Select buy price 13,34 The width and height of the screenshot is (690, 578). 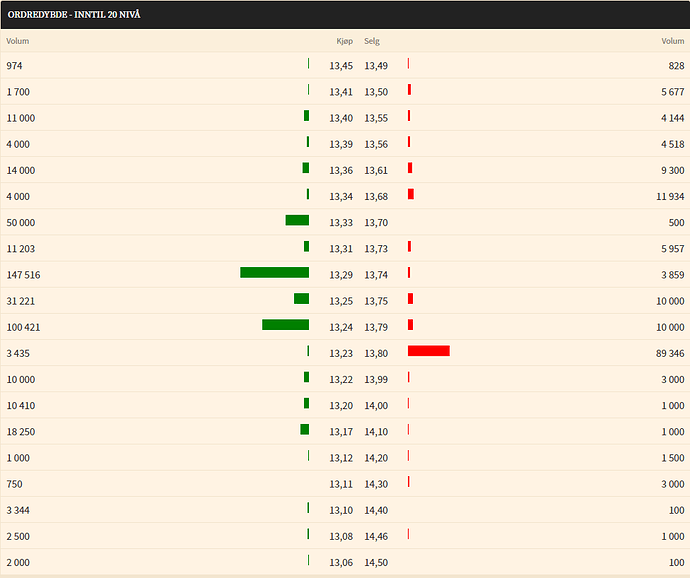(x=341, y=196)
